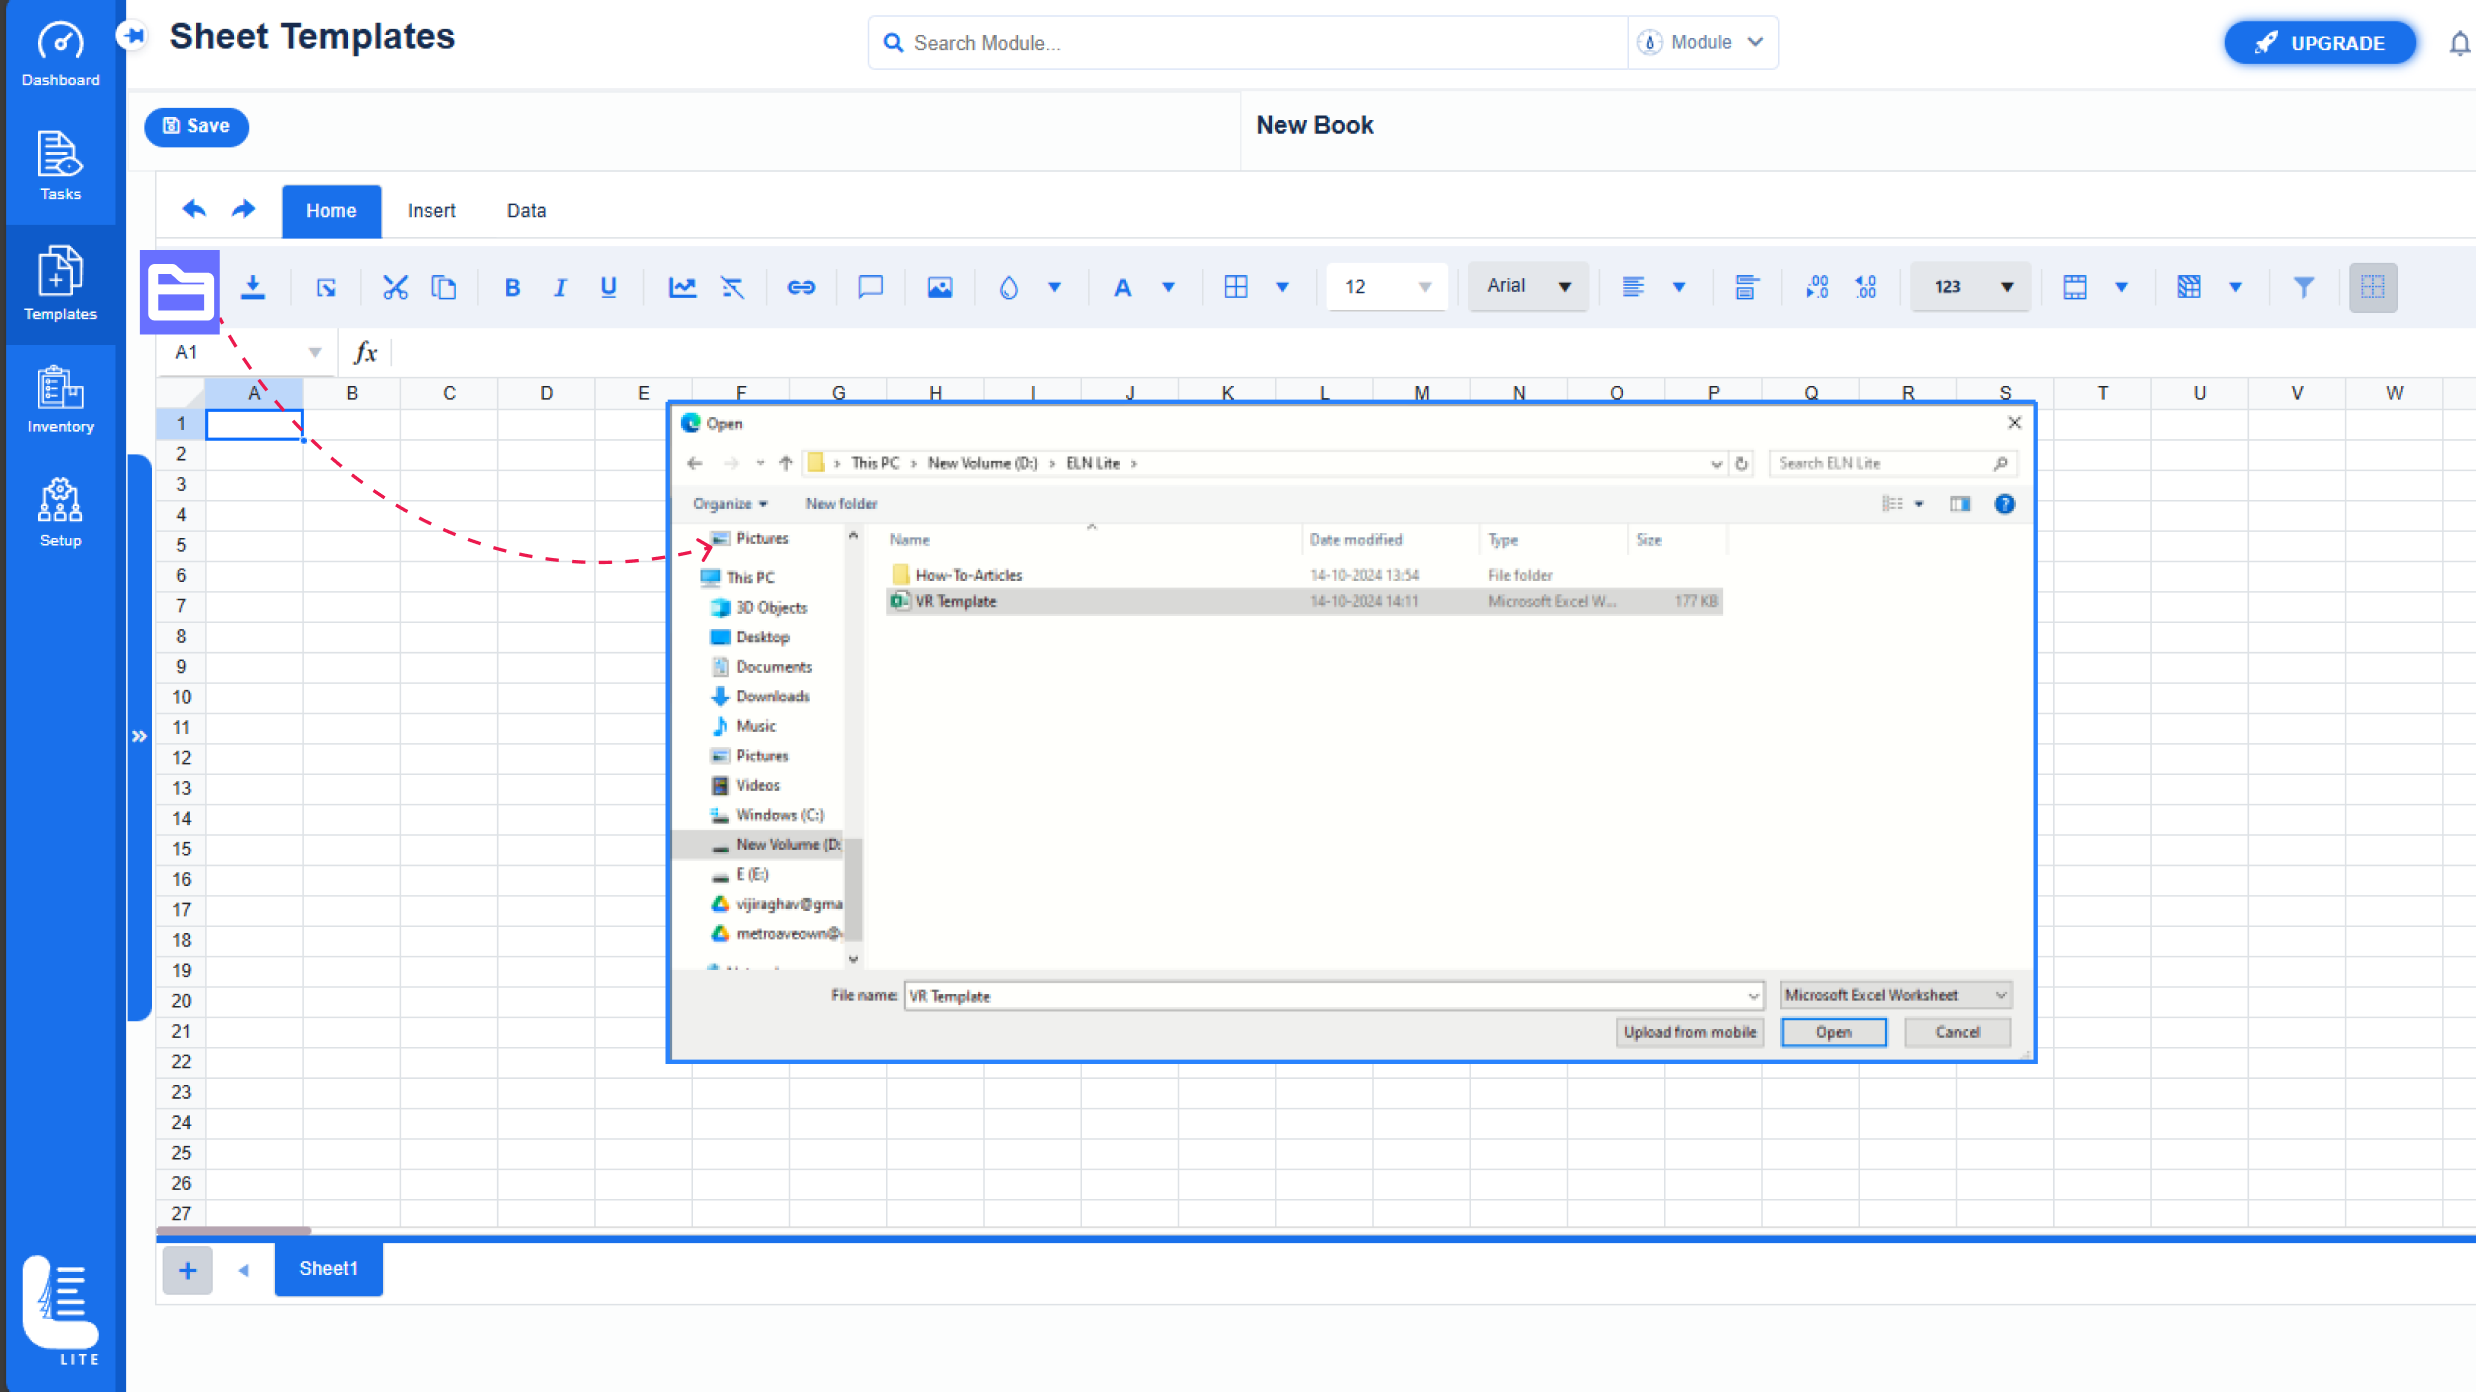Sort files by Date modified column header
This screenshot has height=1392, width=2476.
(1356, 540)
